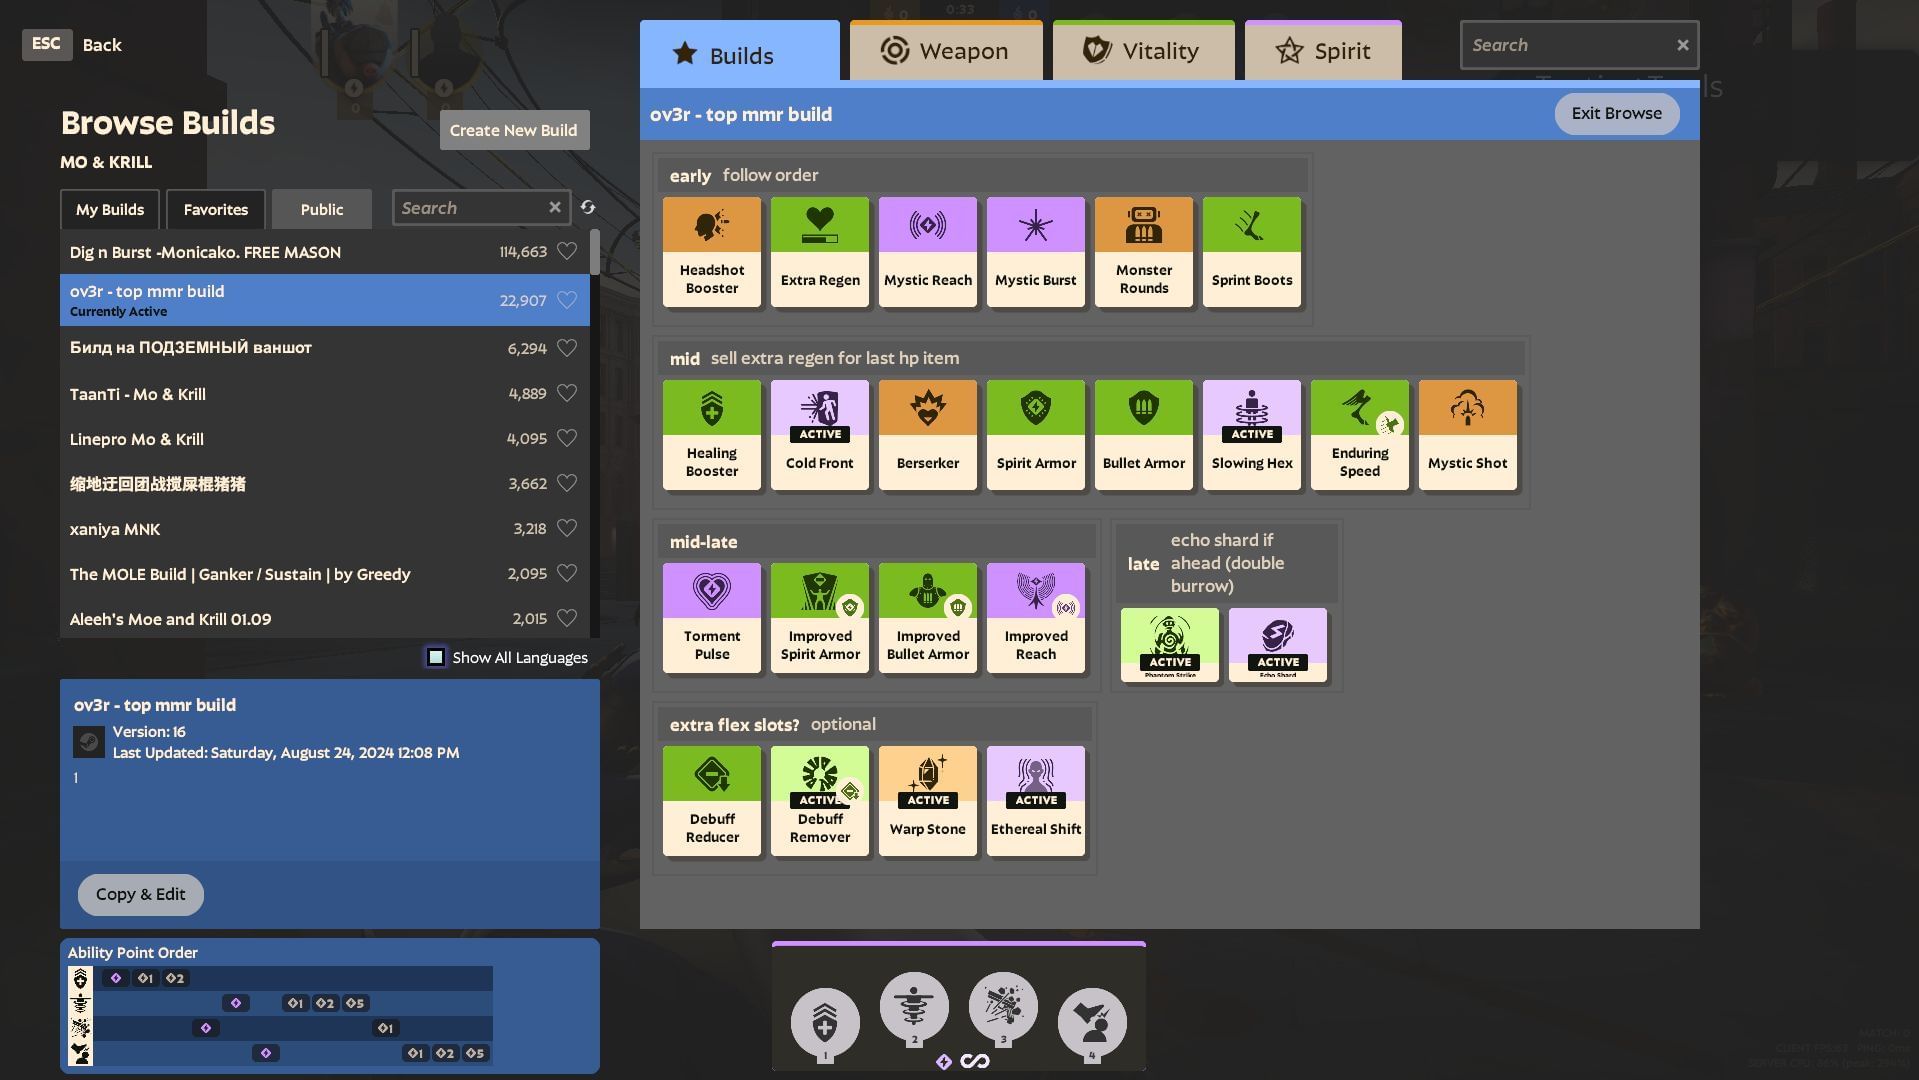Choose the Monster Rounds item
This screenshot has width=1919, height=1080.
tap(1143, 251)
